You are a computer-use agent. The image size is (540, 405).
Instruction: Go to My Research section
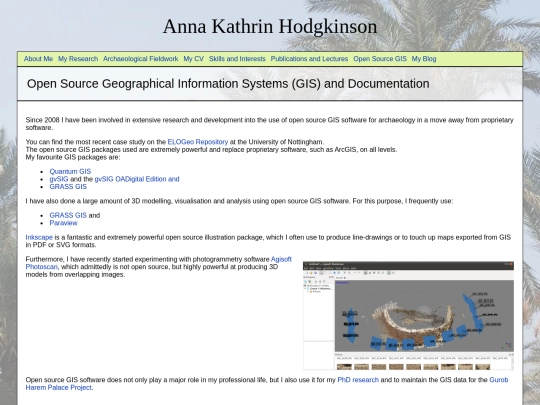(78, 59)
